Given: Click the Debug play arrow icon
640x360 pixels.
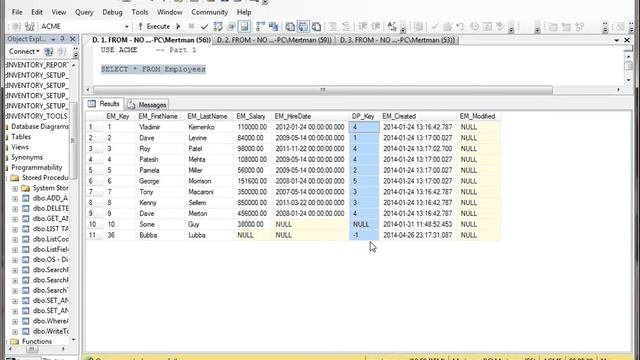Looking at the screenshot, I should 178,27.
